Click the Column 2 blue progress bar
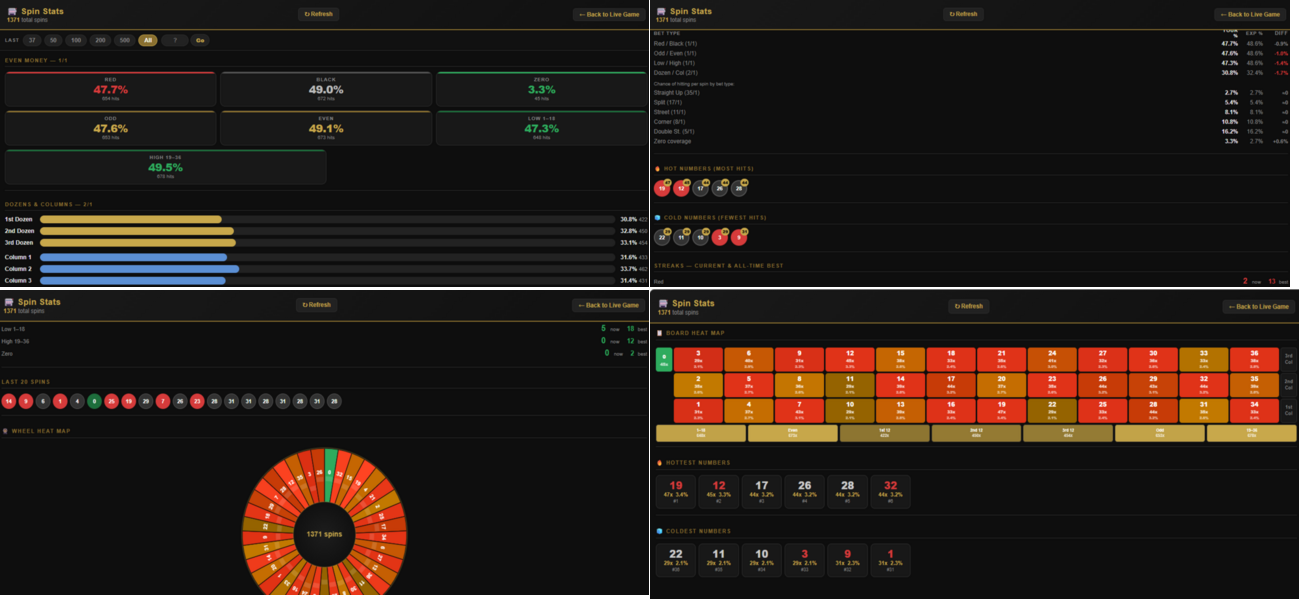This screenshot has height=600, width=1300. coord(139,269)
